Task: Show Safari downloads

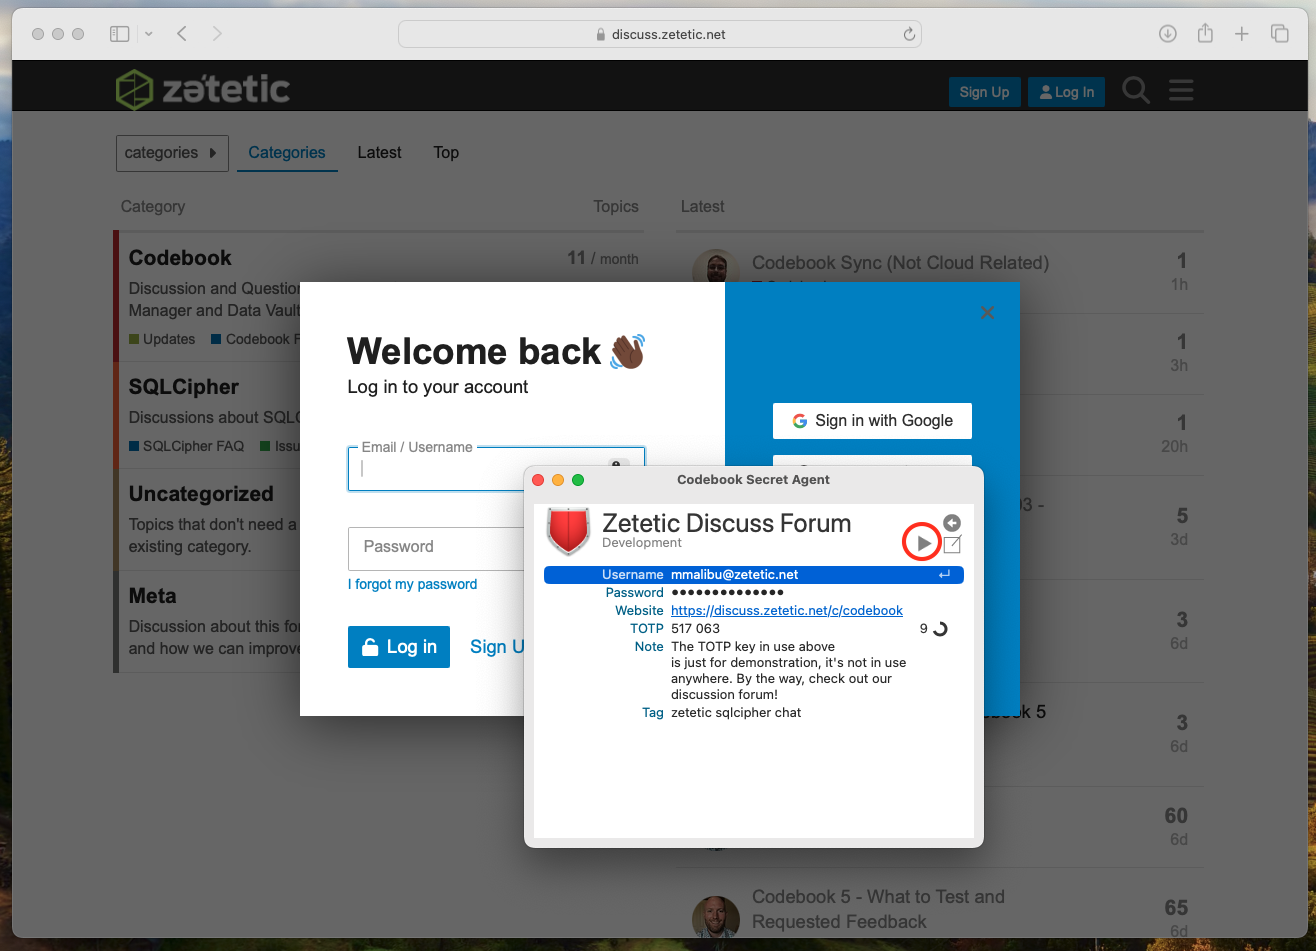Action: click(1167, 34)
